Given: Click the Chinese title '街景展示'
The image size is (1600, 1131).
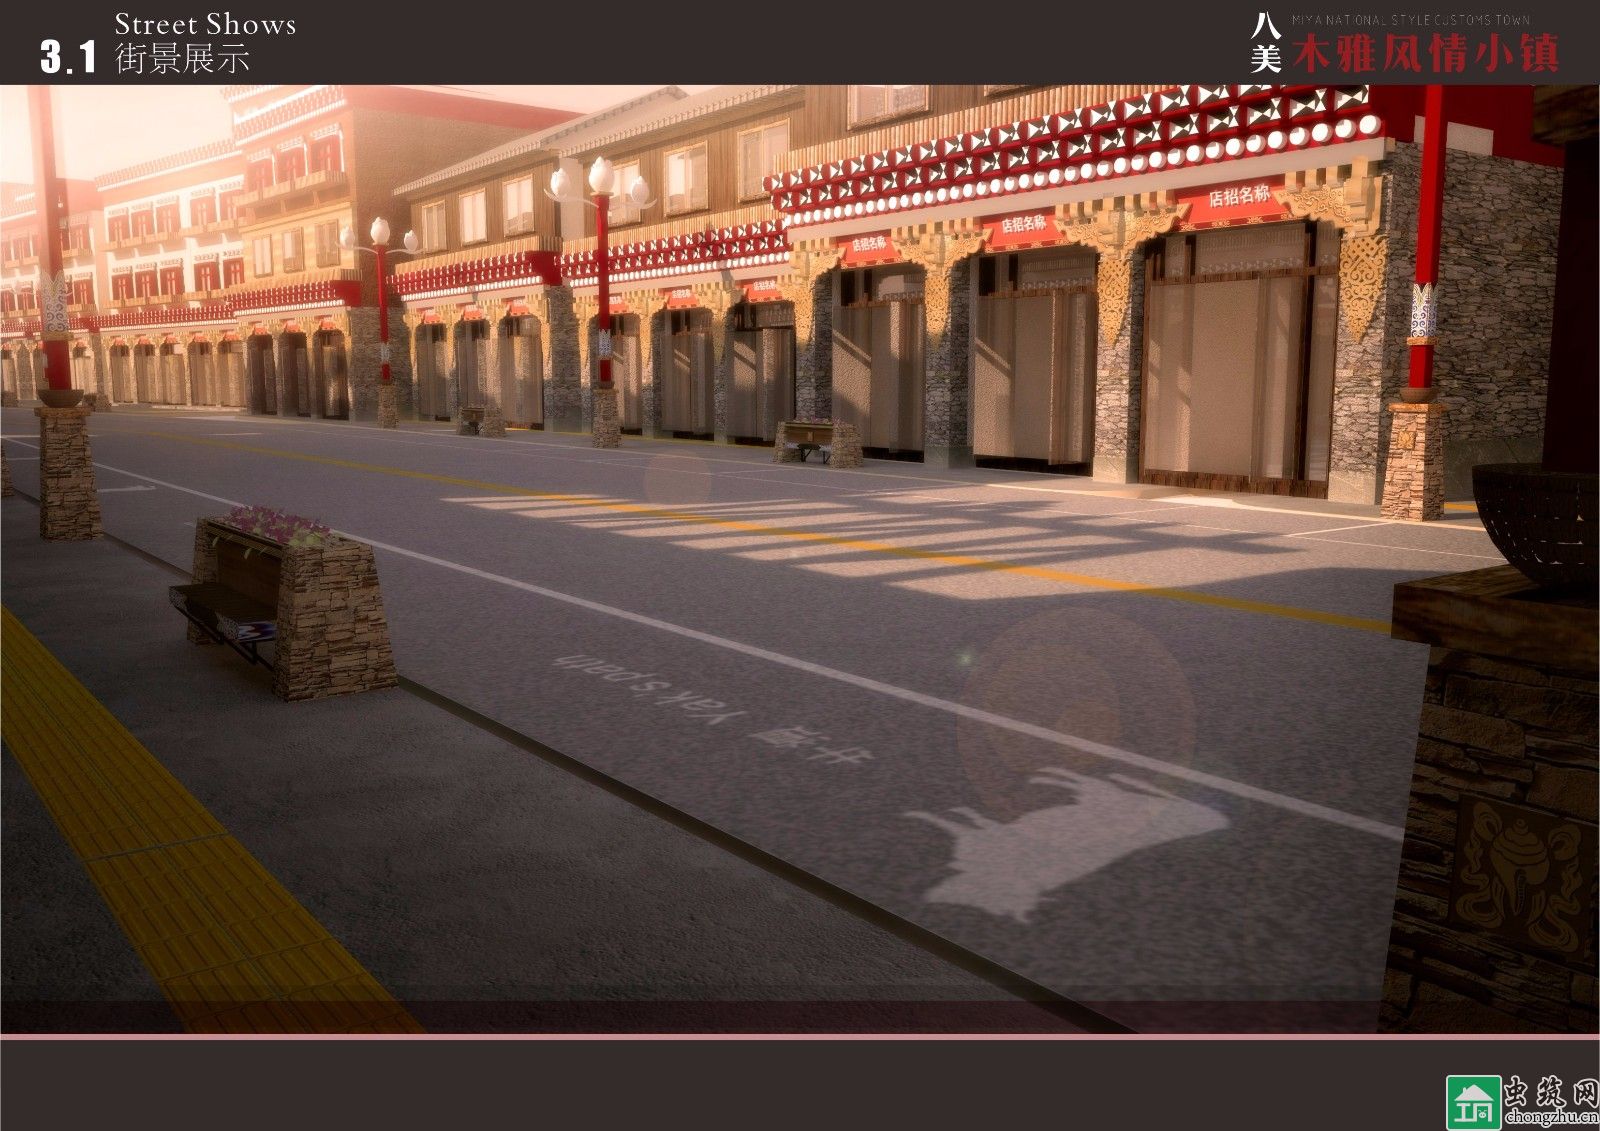Looking at the screenshot, I should (x=182, y=59).
